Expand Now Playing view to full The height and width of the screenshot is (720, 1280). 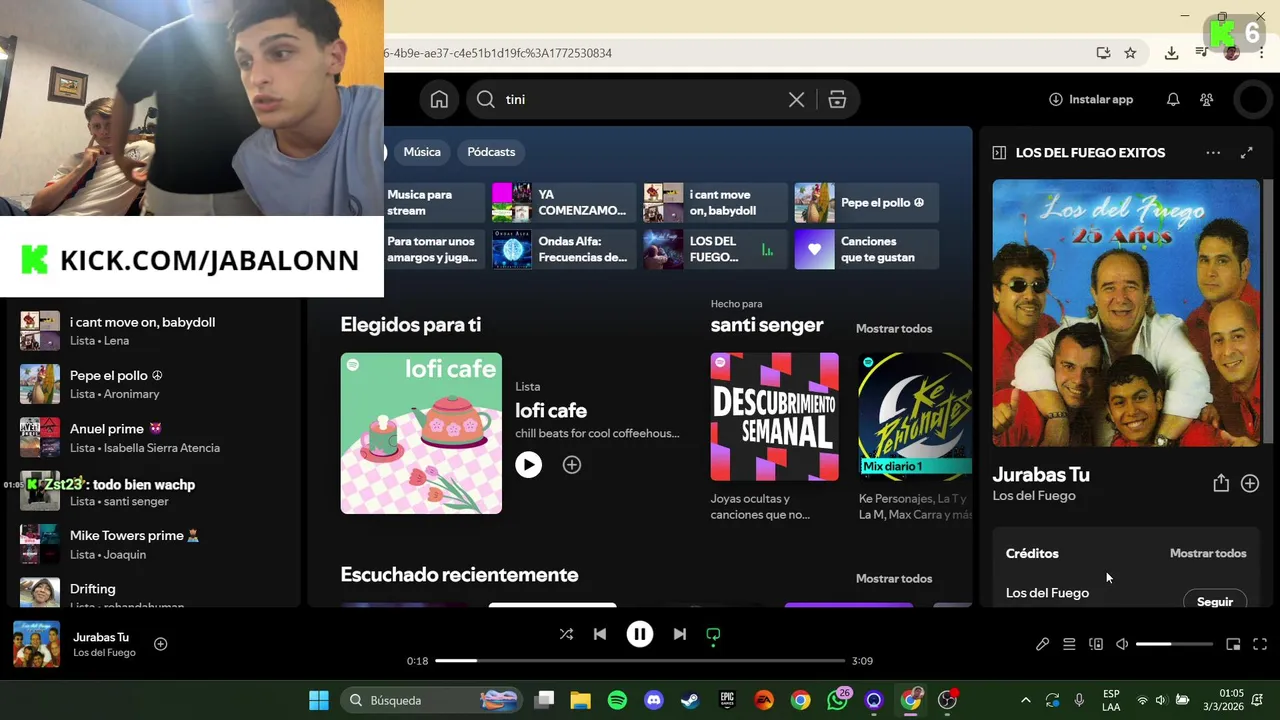[x=1247, y=153]
